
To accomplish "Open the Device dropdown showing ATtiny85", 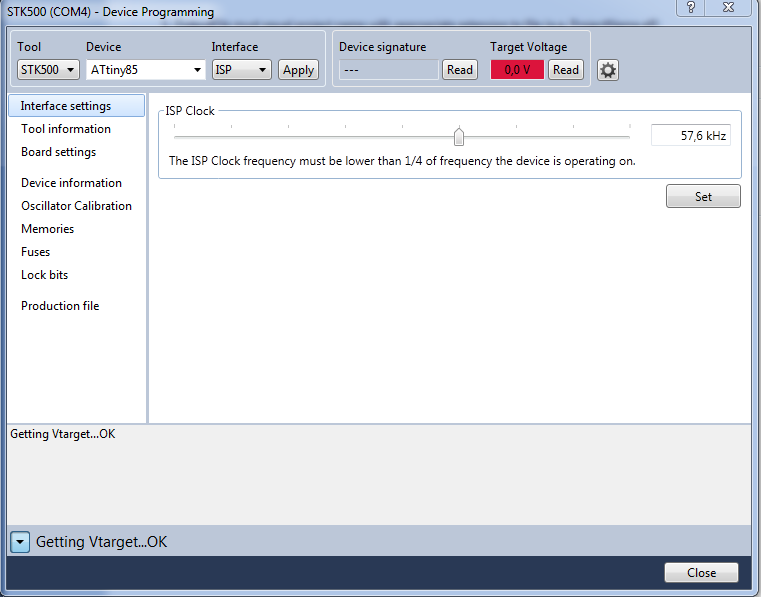I will pos(146,70).
